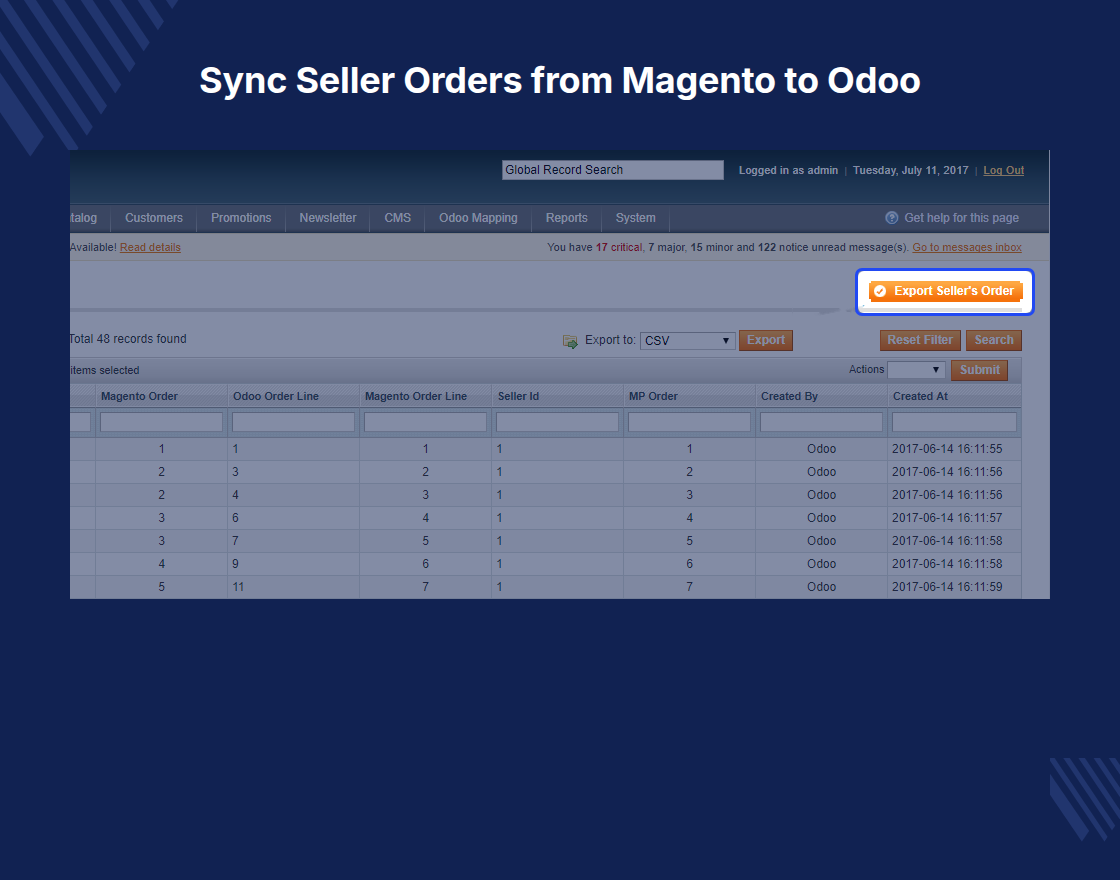Click the Total 48 records found text

pos(128,339)
